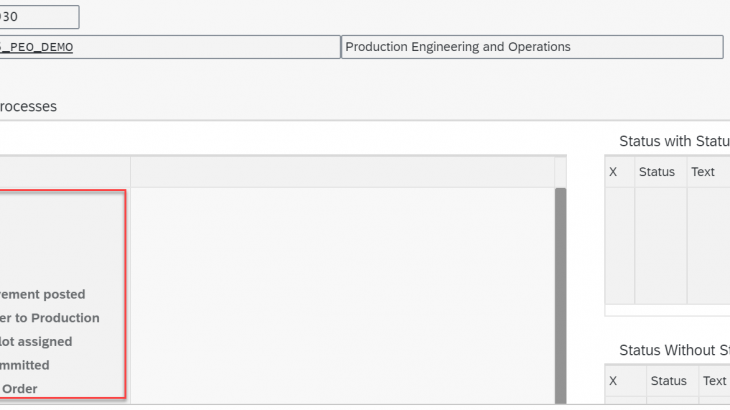
Task: Click the field containing 30
Action: 39,17
